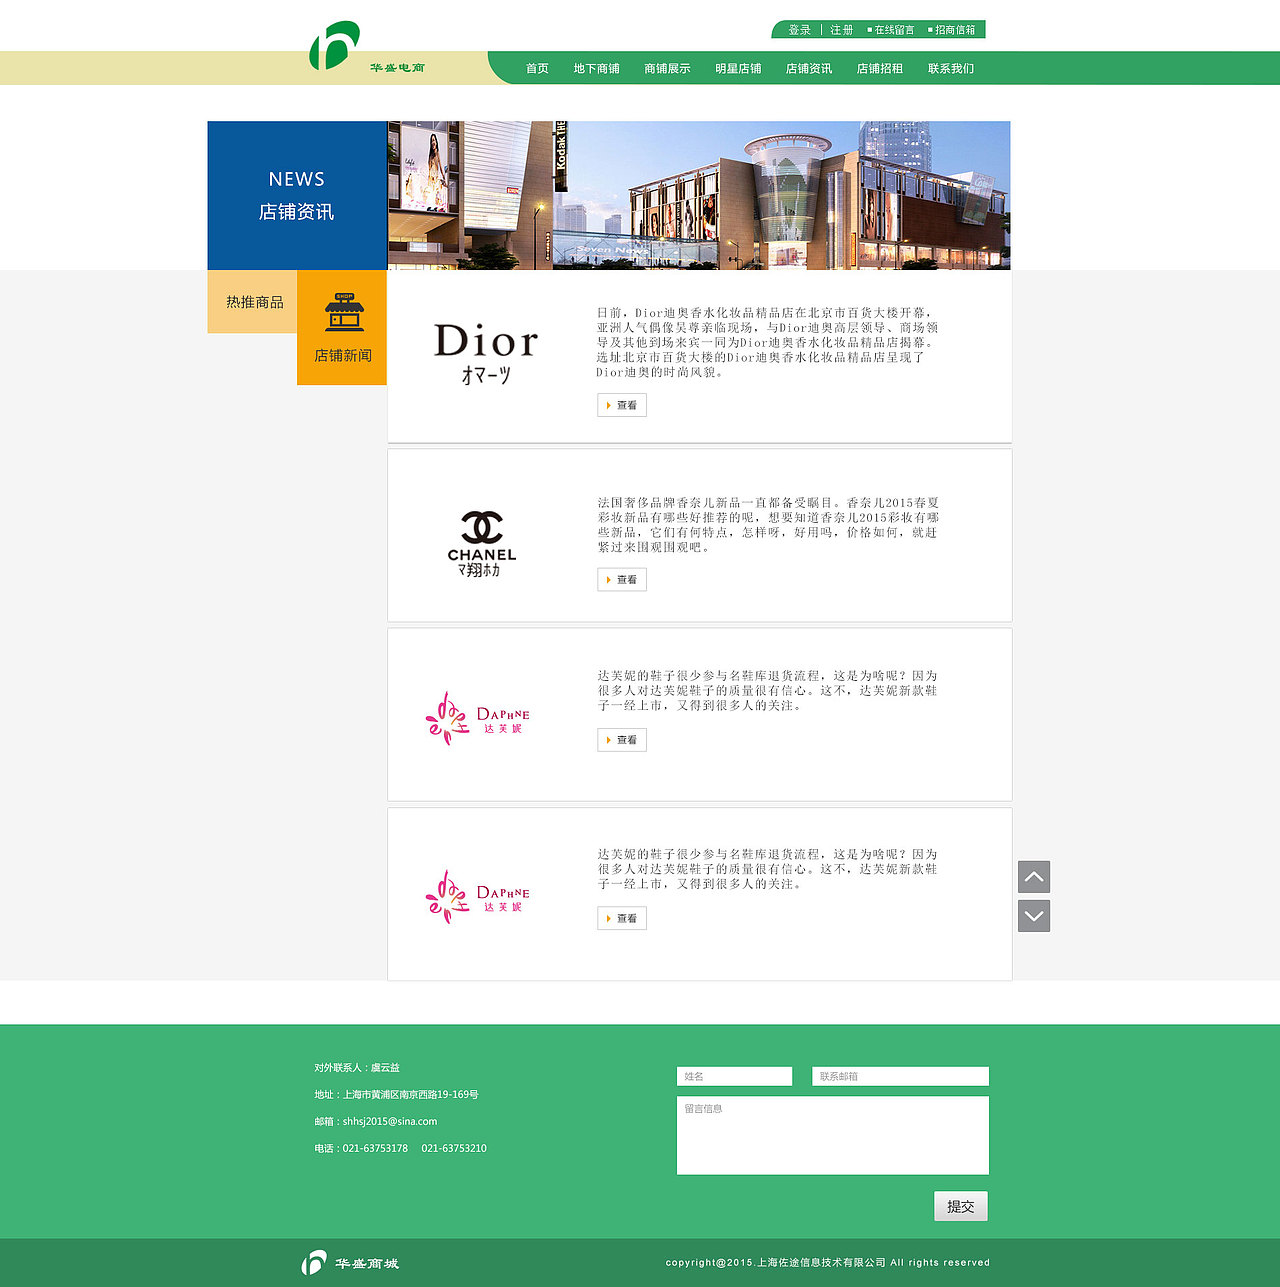
Task: Open the shop icon above 店铺新闻
Action: (x=344, y=313)
